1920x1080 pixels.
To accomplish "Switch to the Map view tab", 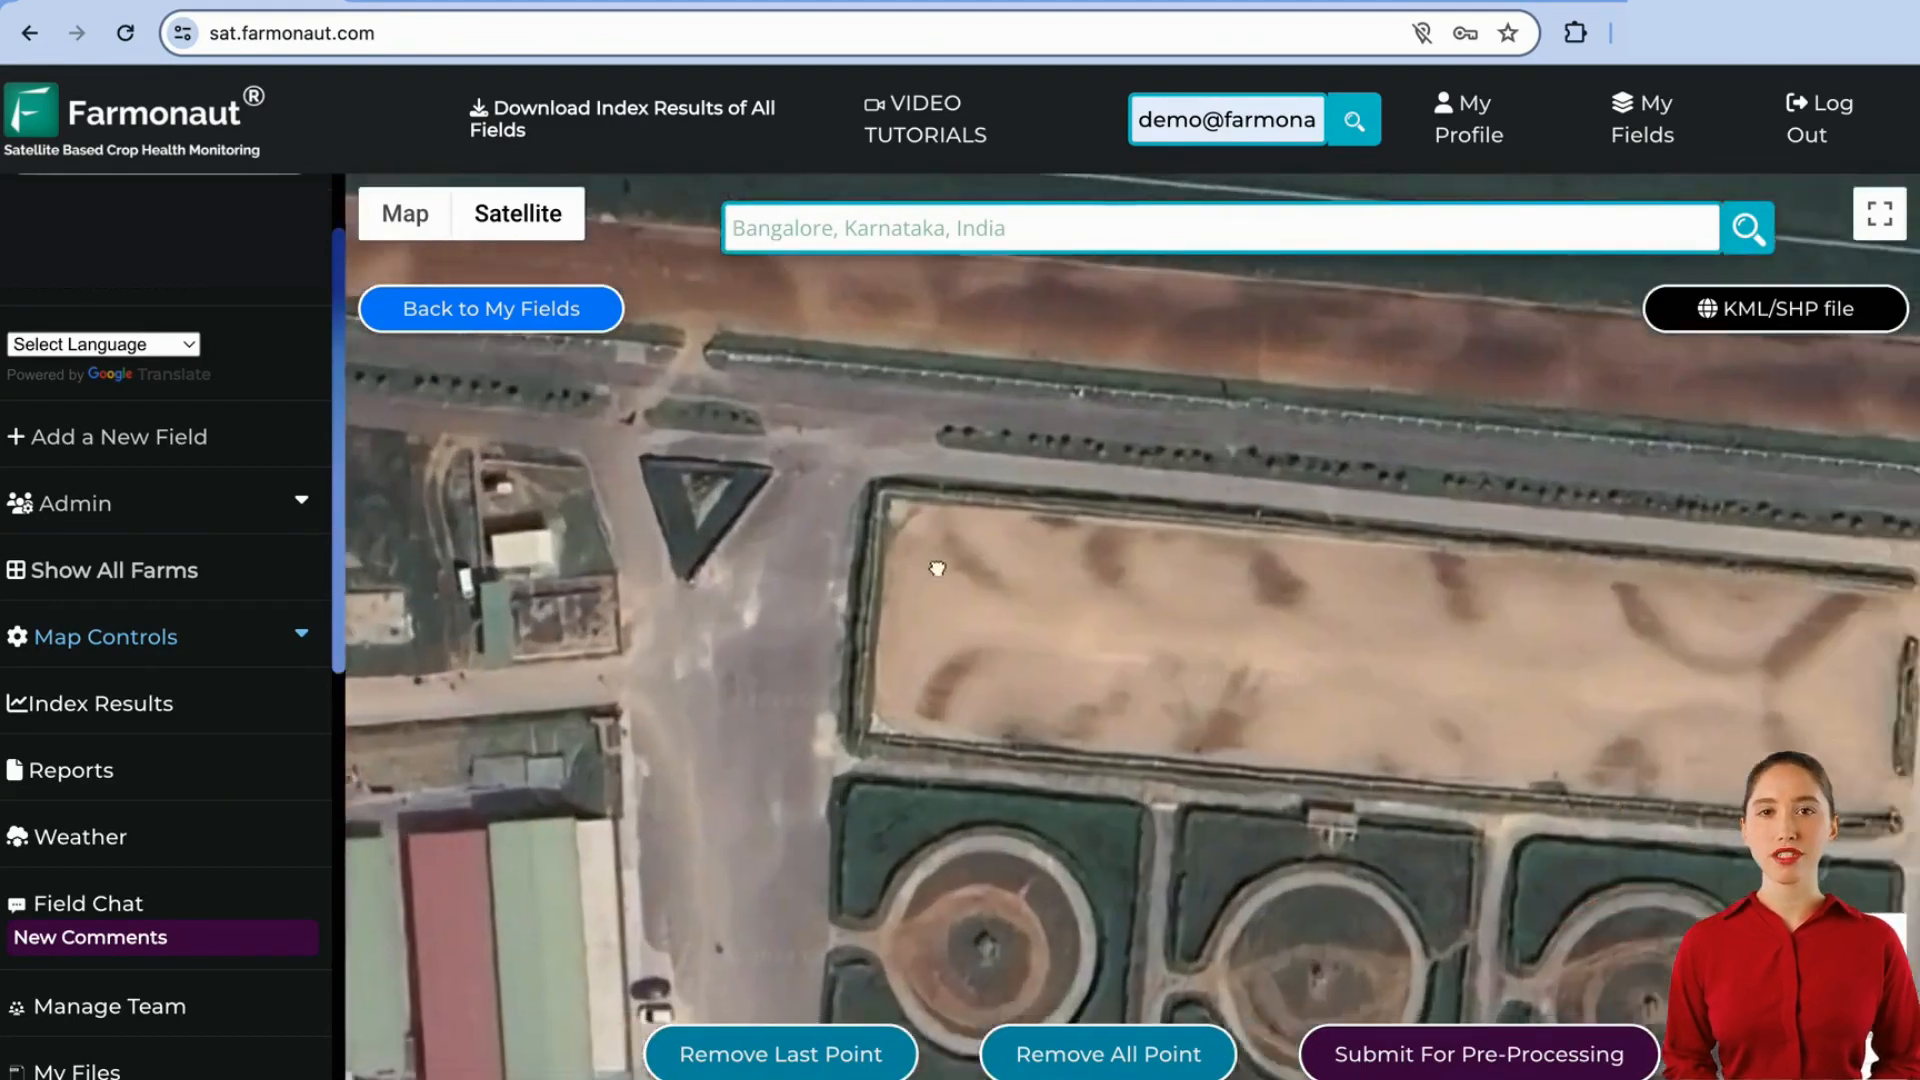I will click(x=405, y=213).
